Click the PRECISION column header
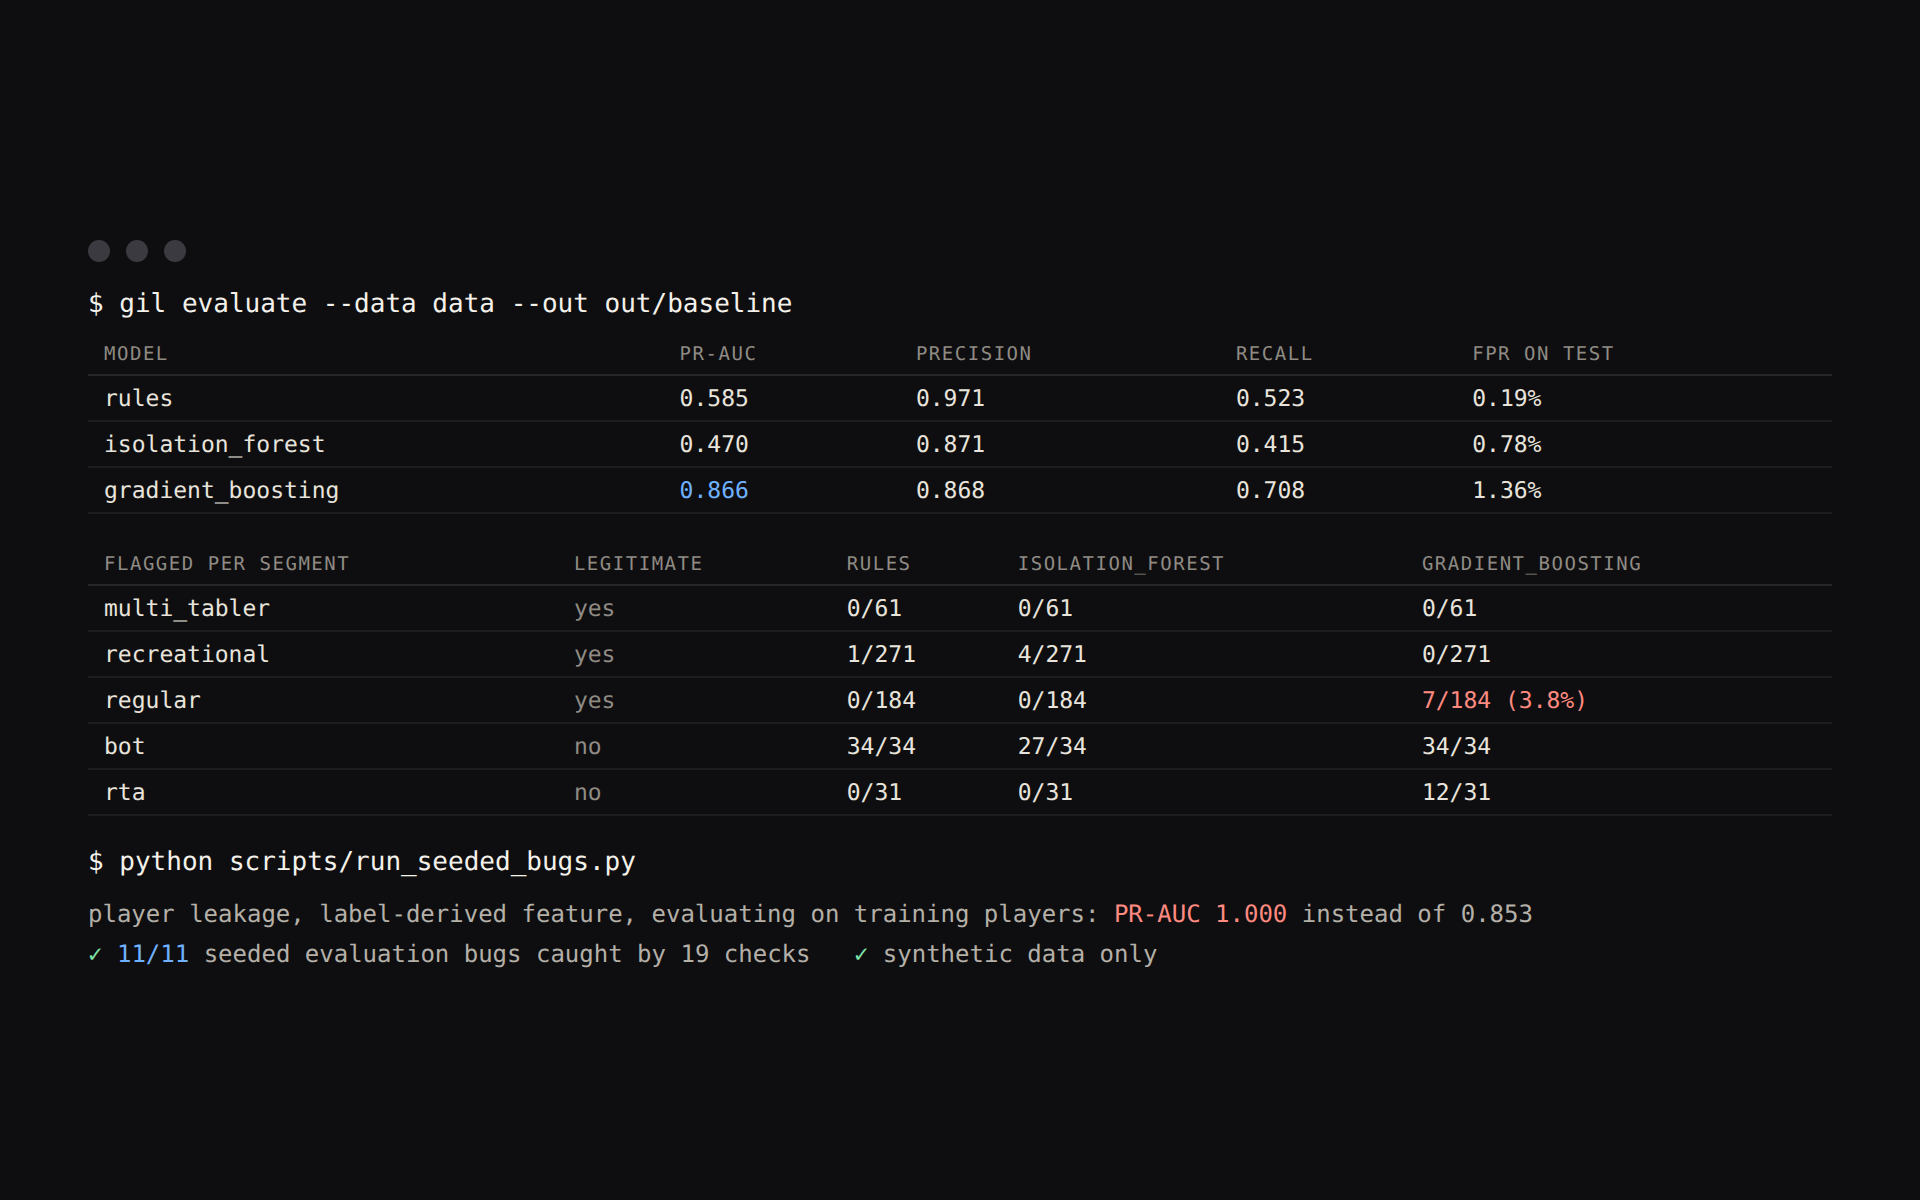1920x1200 pixels. pos(973,354)
